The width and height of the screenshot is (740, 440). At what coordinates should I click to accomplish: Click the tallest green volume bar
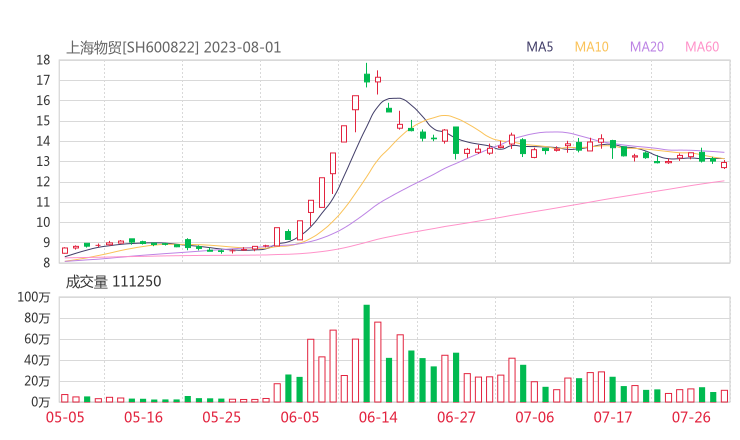pyautogui.click(x=367, y=354)
